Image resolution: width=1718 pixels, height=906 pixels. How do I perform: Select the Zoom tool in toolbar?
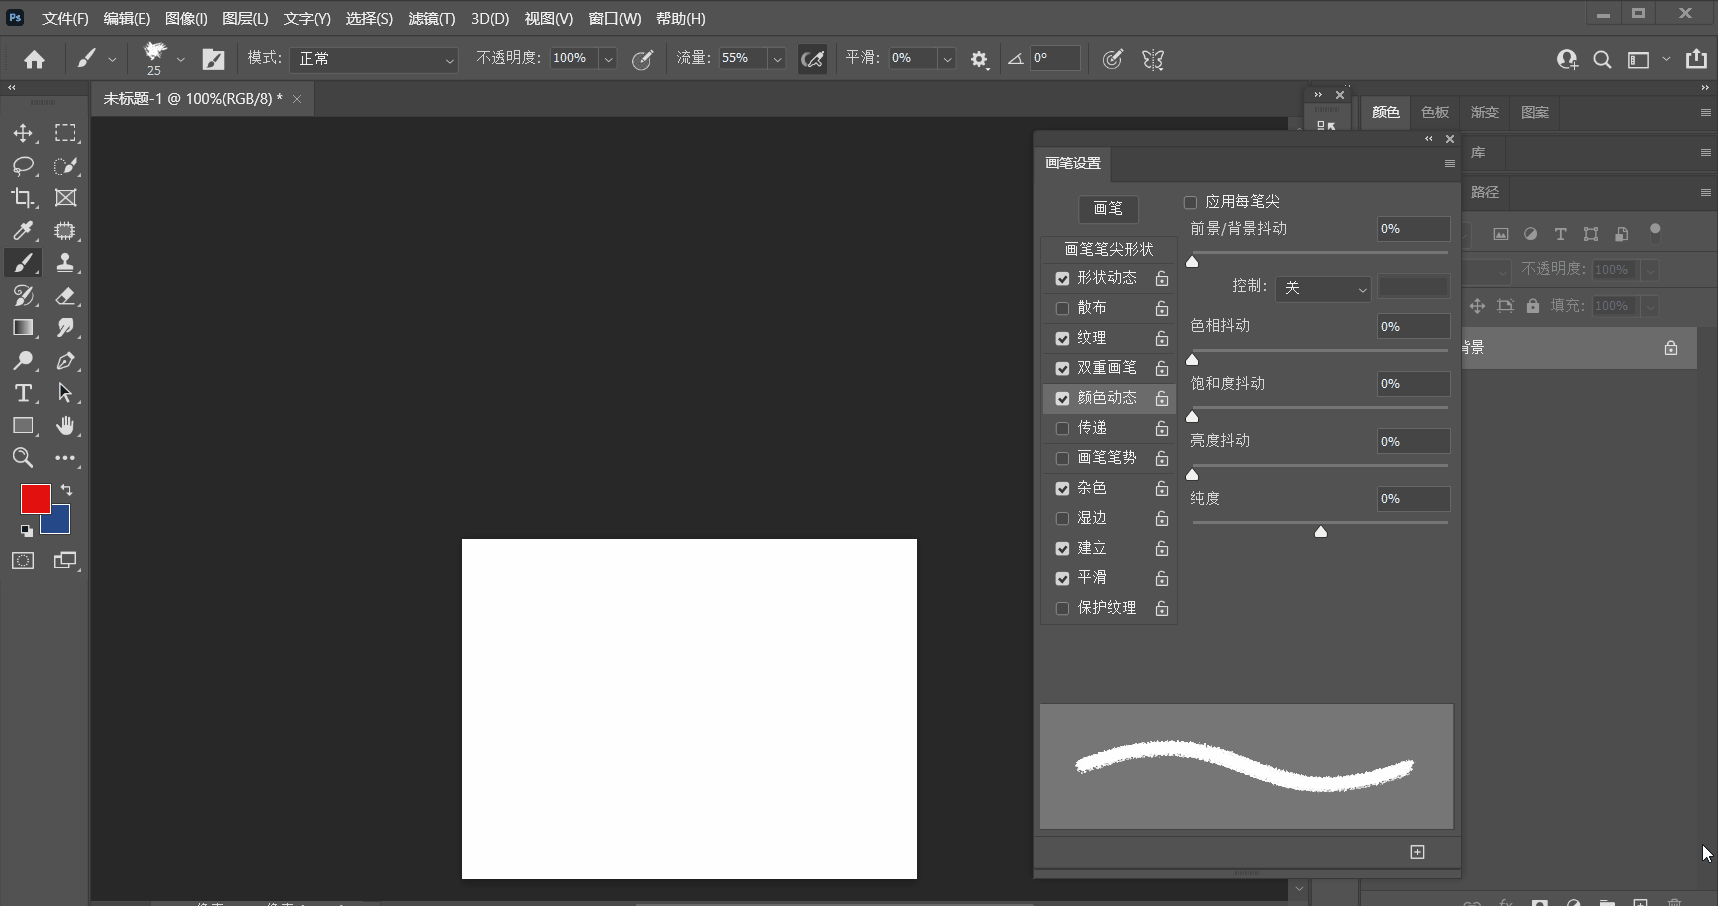pyautogui.click(x=23, y=458)
